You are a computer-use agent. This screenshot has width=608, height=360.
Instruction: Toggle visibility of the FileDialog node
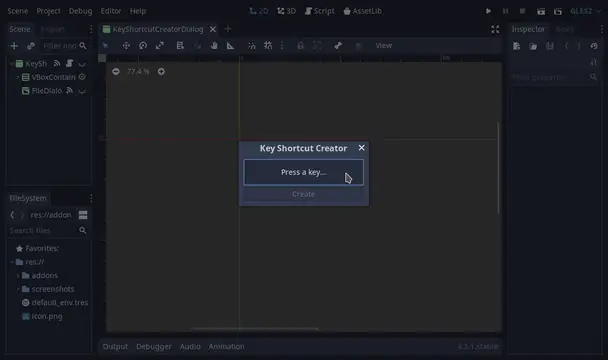(82, 91)
